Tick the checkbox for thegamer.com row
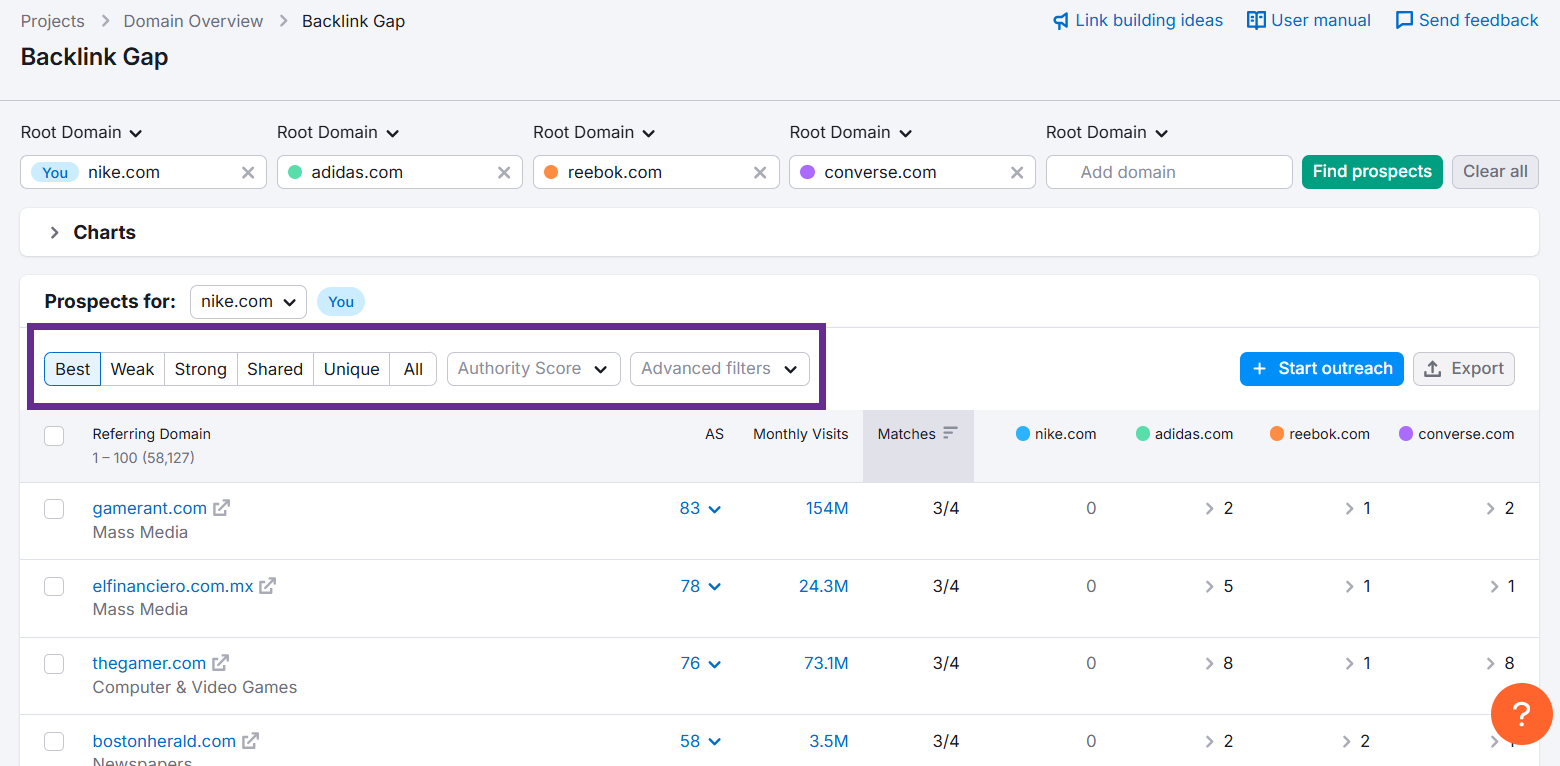Screen dimensions: 1560x766 (54, 664)
